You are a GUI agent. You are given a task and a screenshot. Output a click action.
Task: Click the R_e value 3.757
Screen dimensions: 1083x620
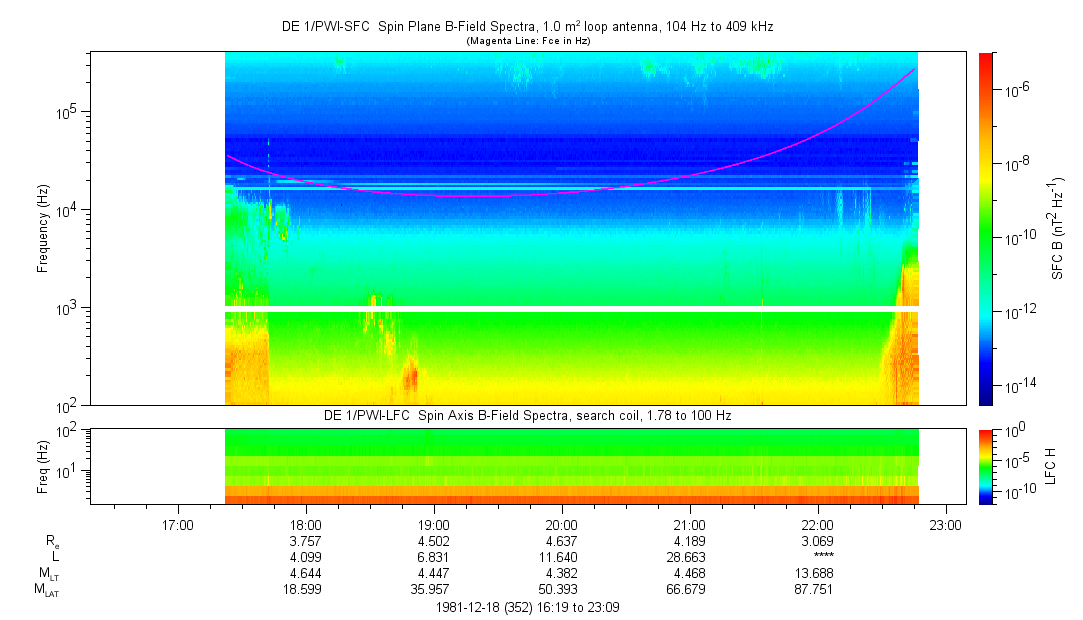pos(305,541)
